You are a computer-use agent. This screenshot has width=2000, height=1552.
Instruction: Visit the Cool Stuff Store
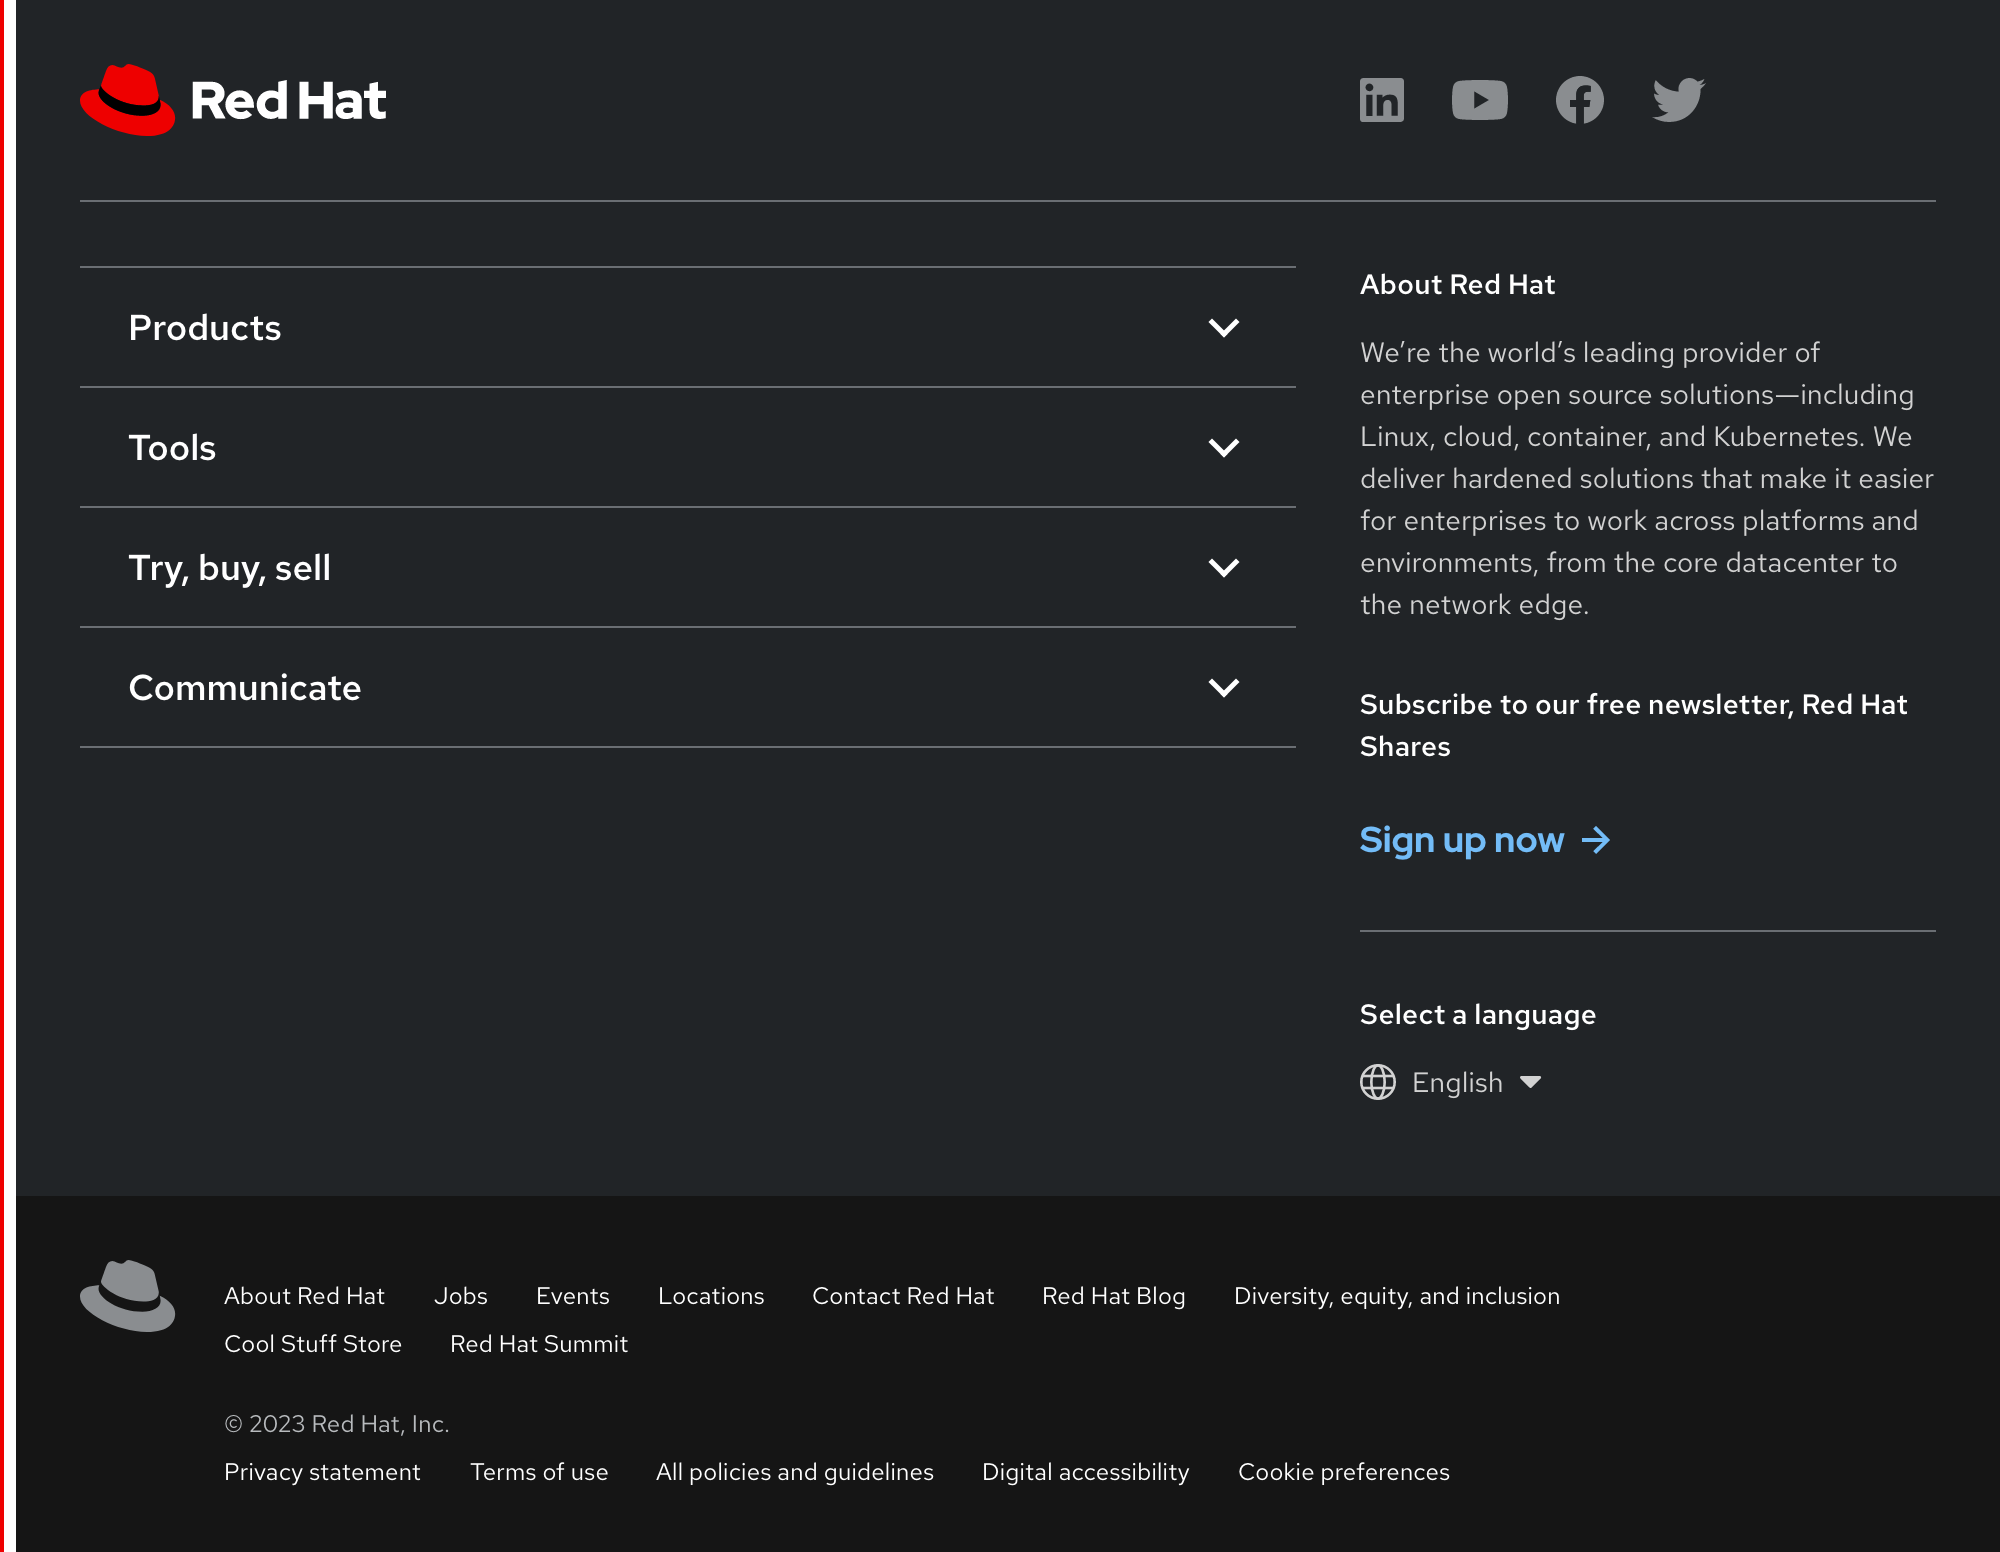(x=313, y=1343)
